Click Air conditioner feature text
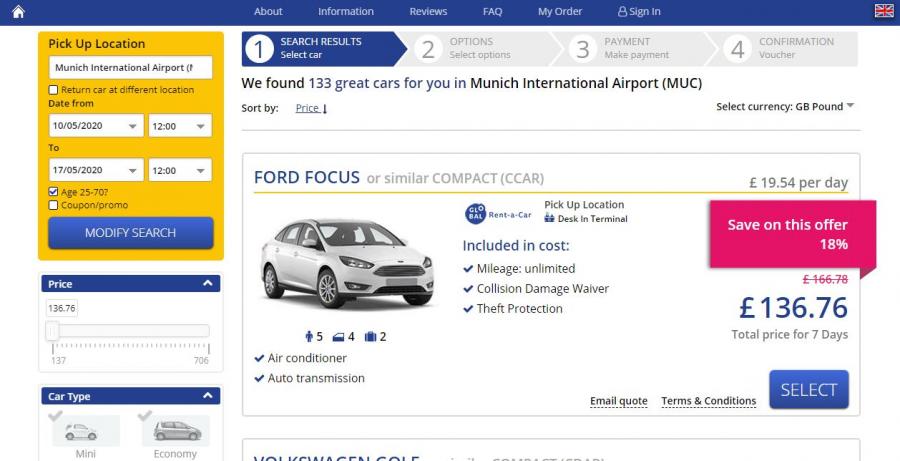 coord(307,358)
